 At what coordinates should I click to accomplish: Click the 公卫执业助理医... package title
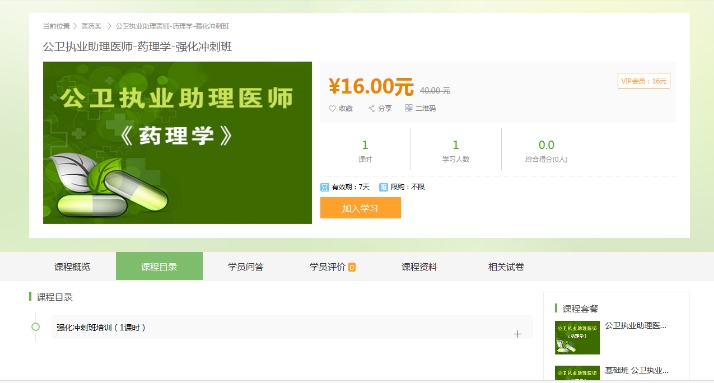636,326
